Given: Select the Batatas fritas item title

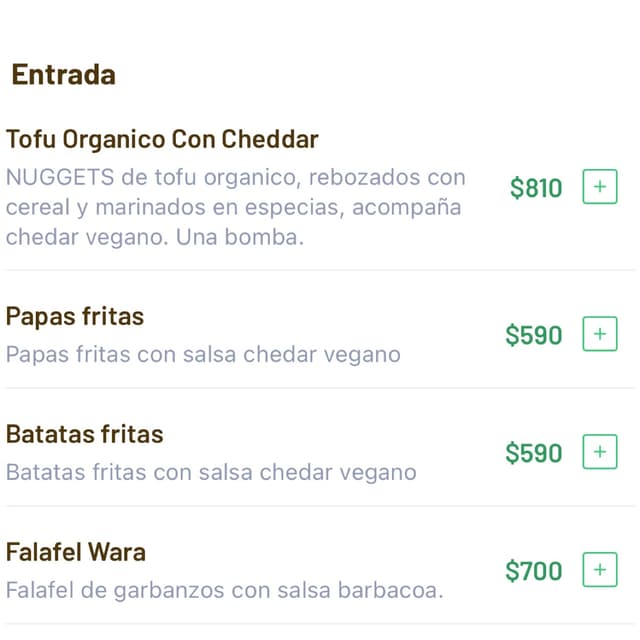Looking at the screenshot, I should pos(84,434).
